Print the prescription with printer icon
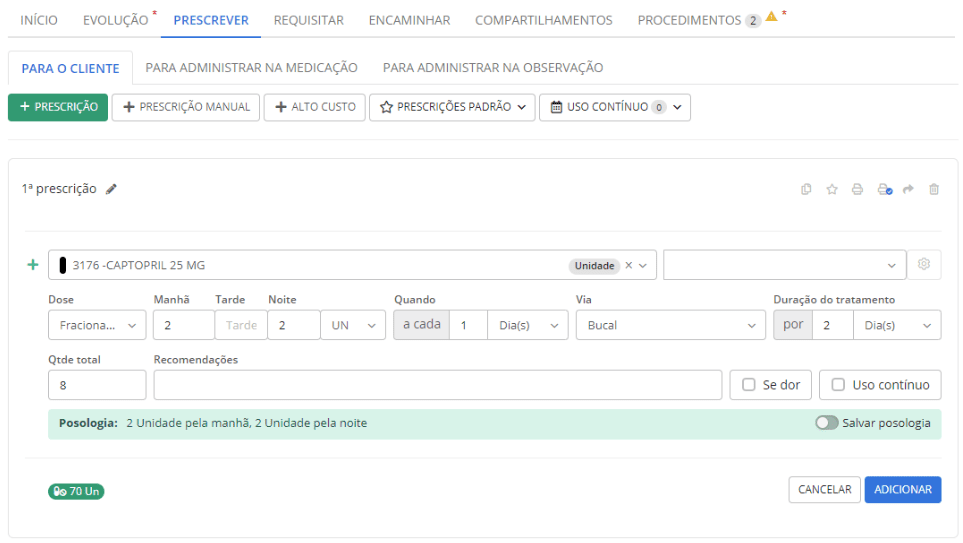Screen dimensions: 963x543 857,189
